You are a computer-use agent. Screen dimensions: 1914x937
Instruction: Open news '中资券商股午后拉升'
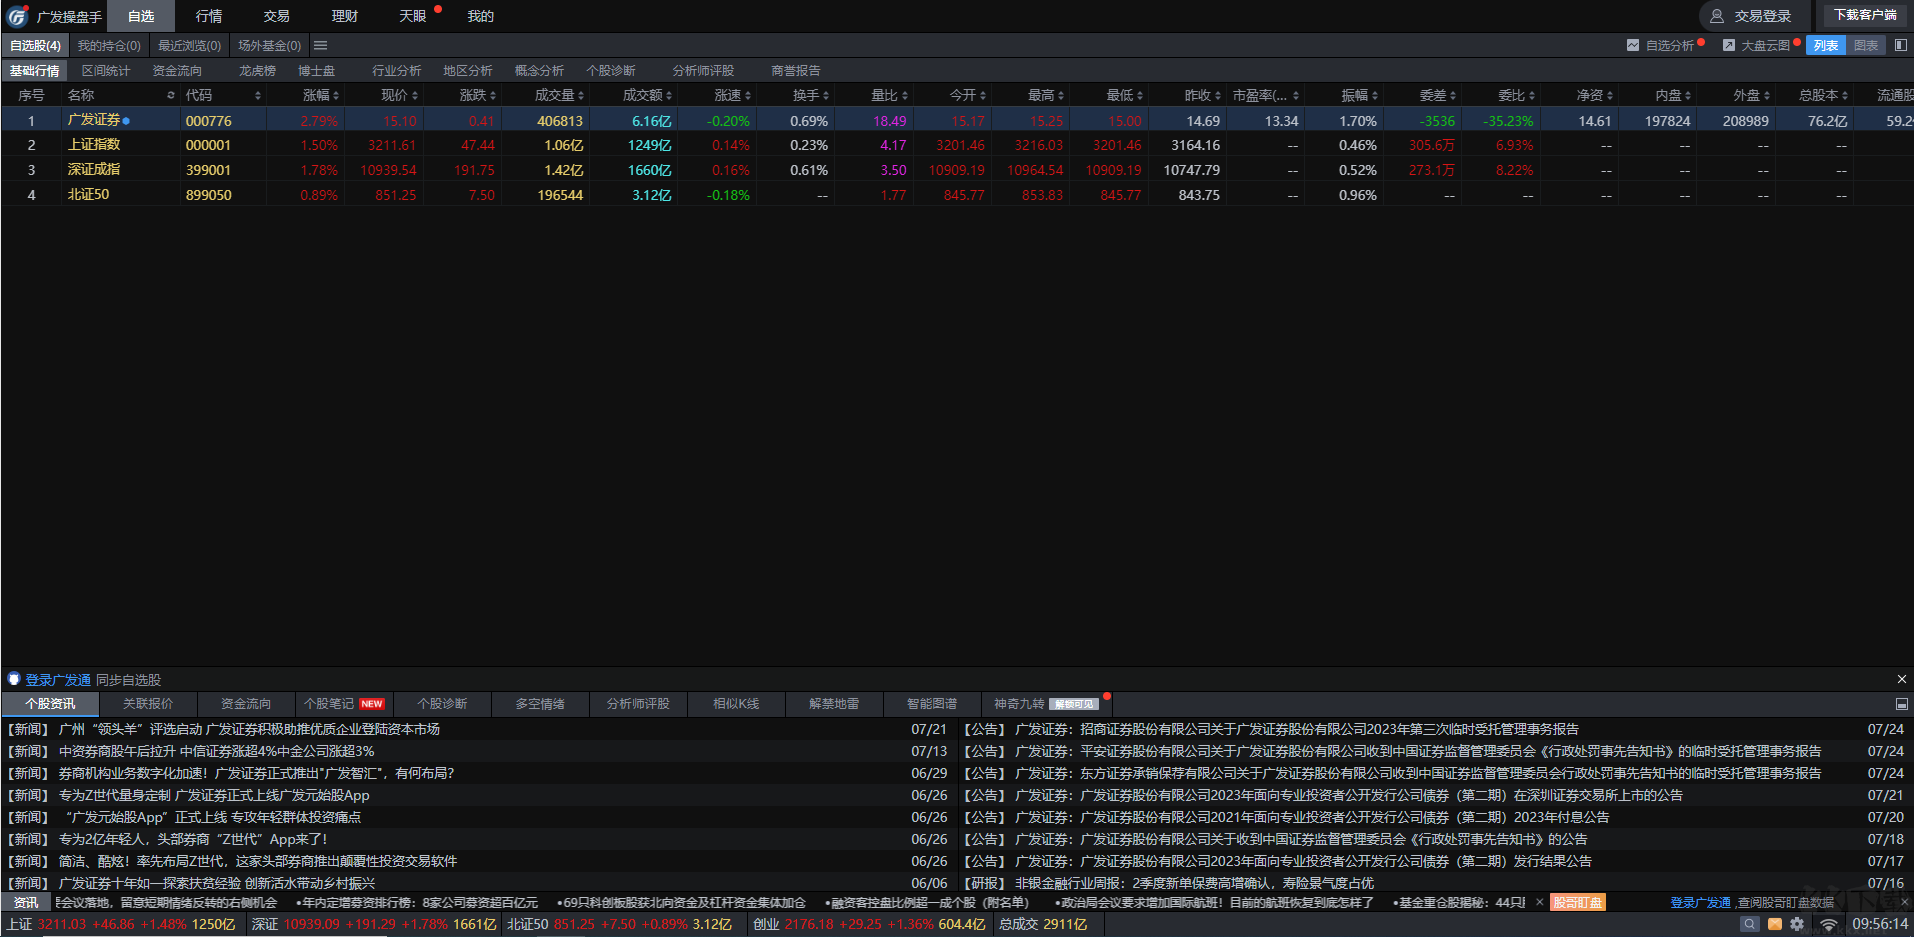pyautogui.click(x=217, y=751)
